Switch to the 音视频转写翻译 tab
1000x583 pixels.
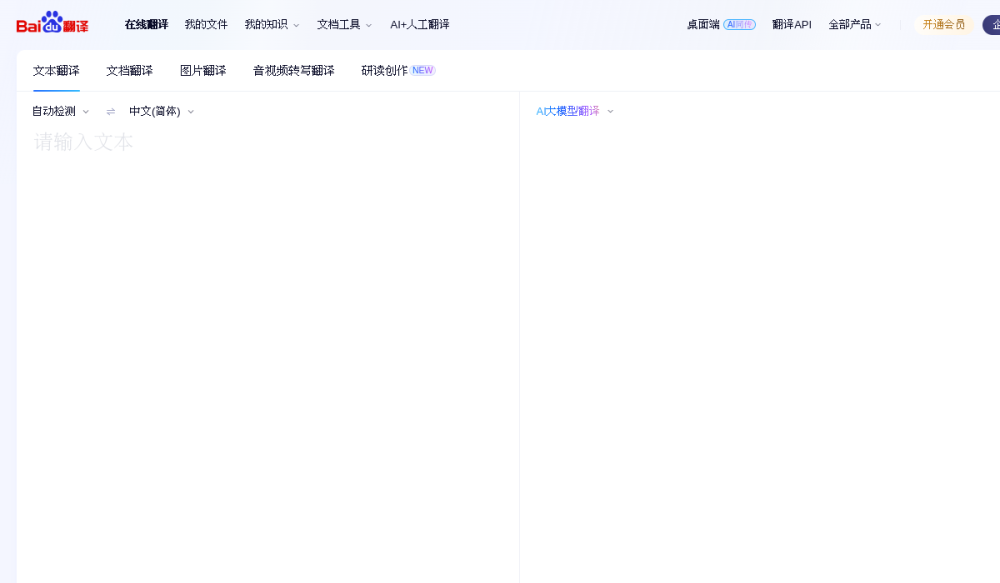[293, 70]
